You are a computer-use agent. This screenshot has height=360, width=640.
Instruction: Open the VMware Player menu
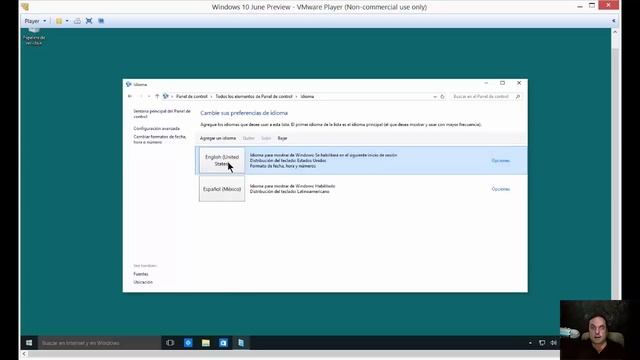35,21
